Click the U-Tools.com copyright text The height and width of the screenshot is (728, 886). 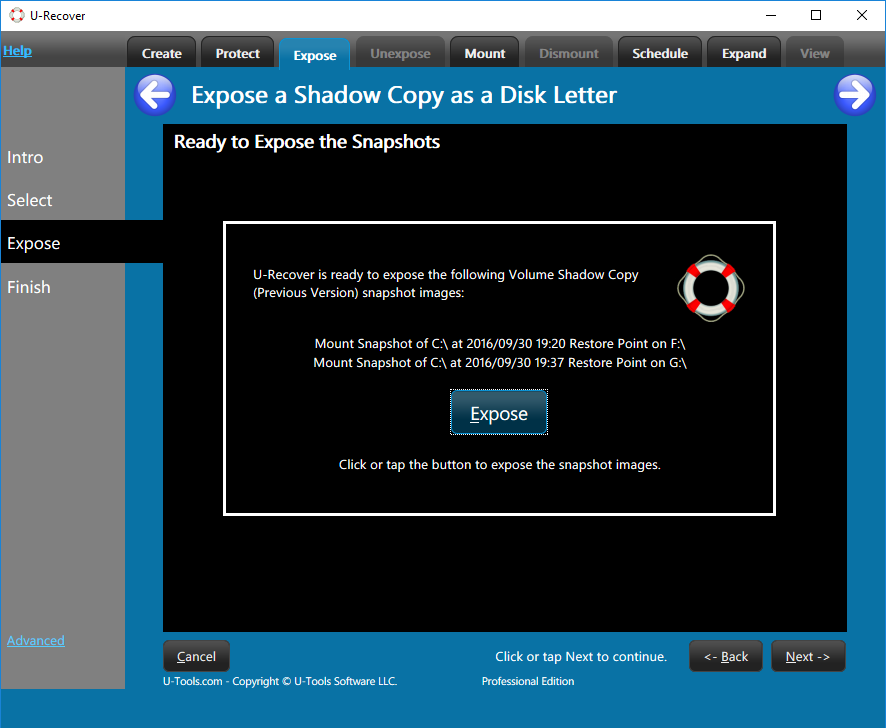tap(280, 681)
